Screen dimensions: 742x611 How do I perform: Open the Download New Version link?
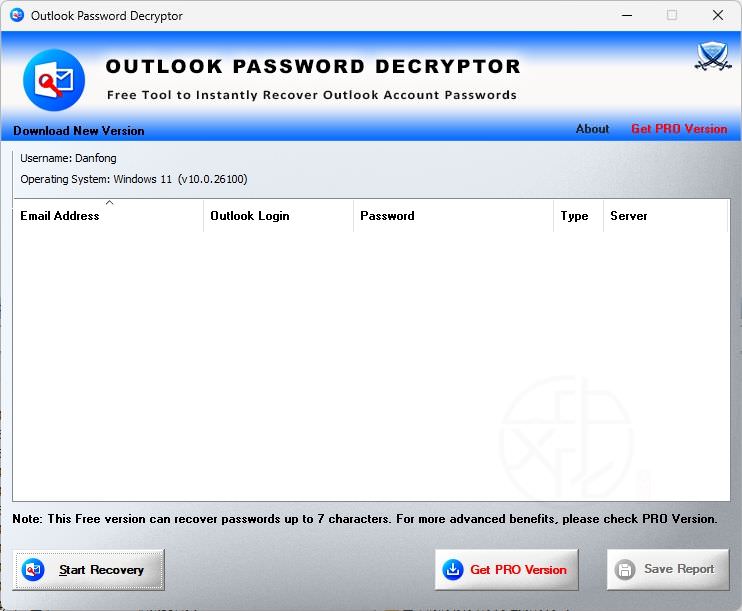(x=79, y=131)
